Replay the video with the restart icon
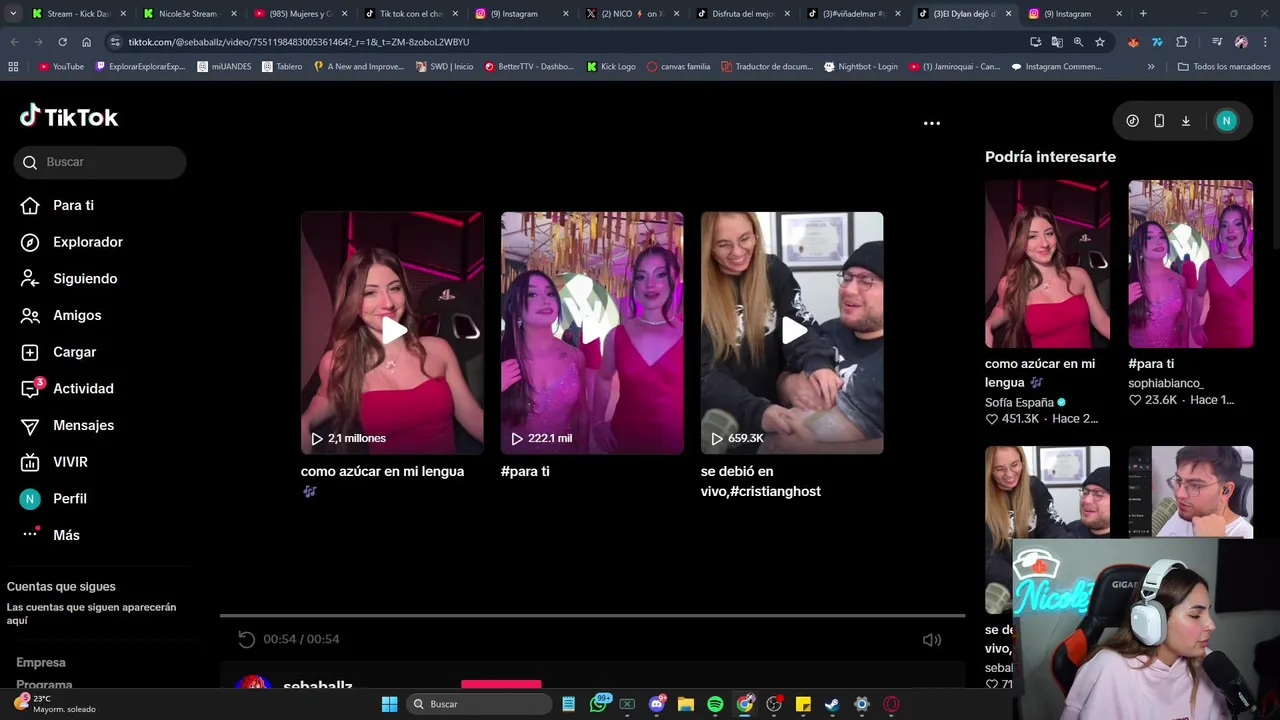This screenshot has width=1280, height=720. (246, 639)
